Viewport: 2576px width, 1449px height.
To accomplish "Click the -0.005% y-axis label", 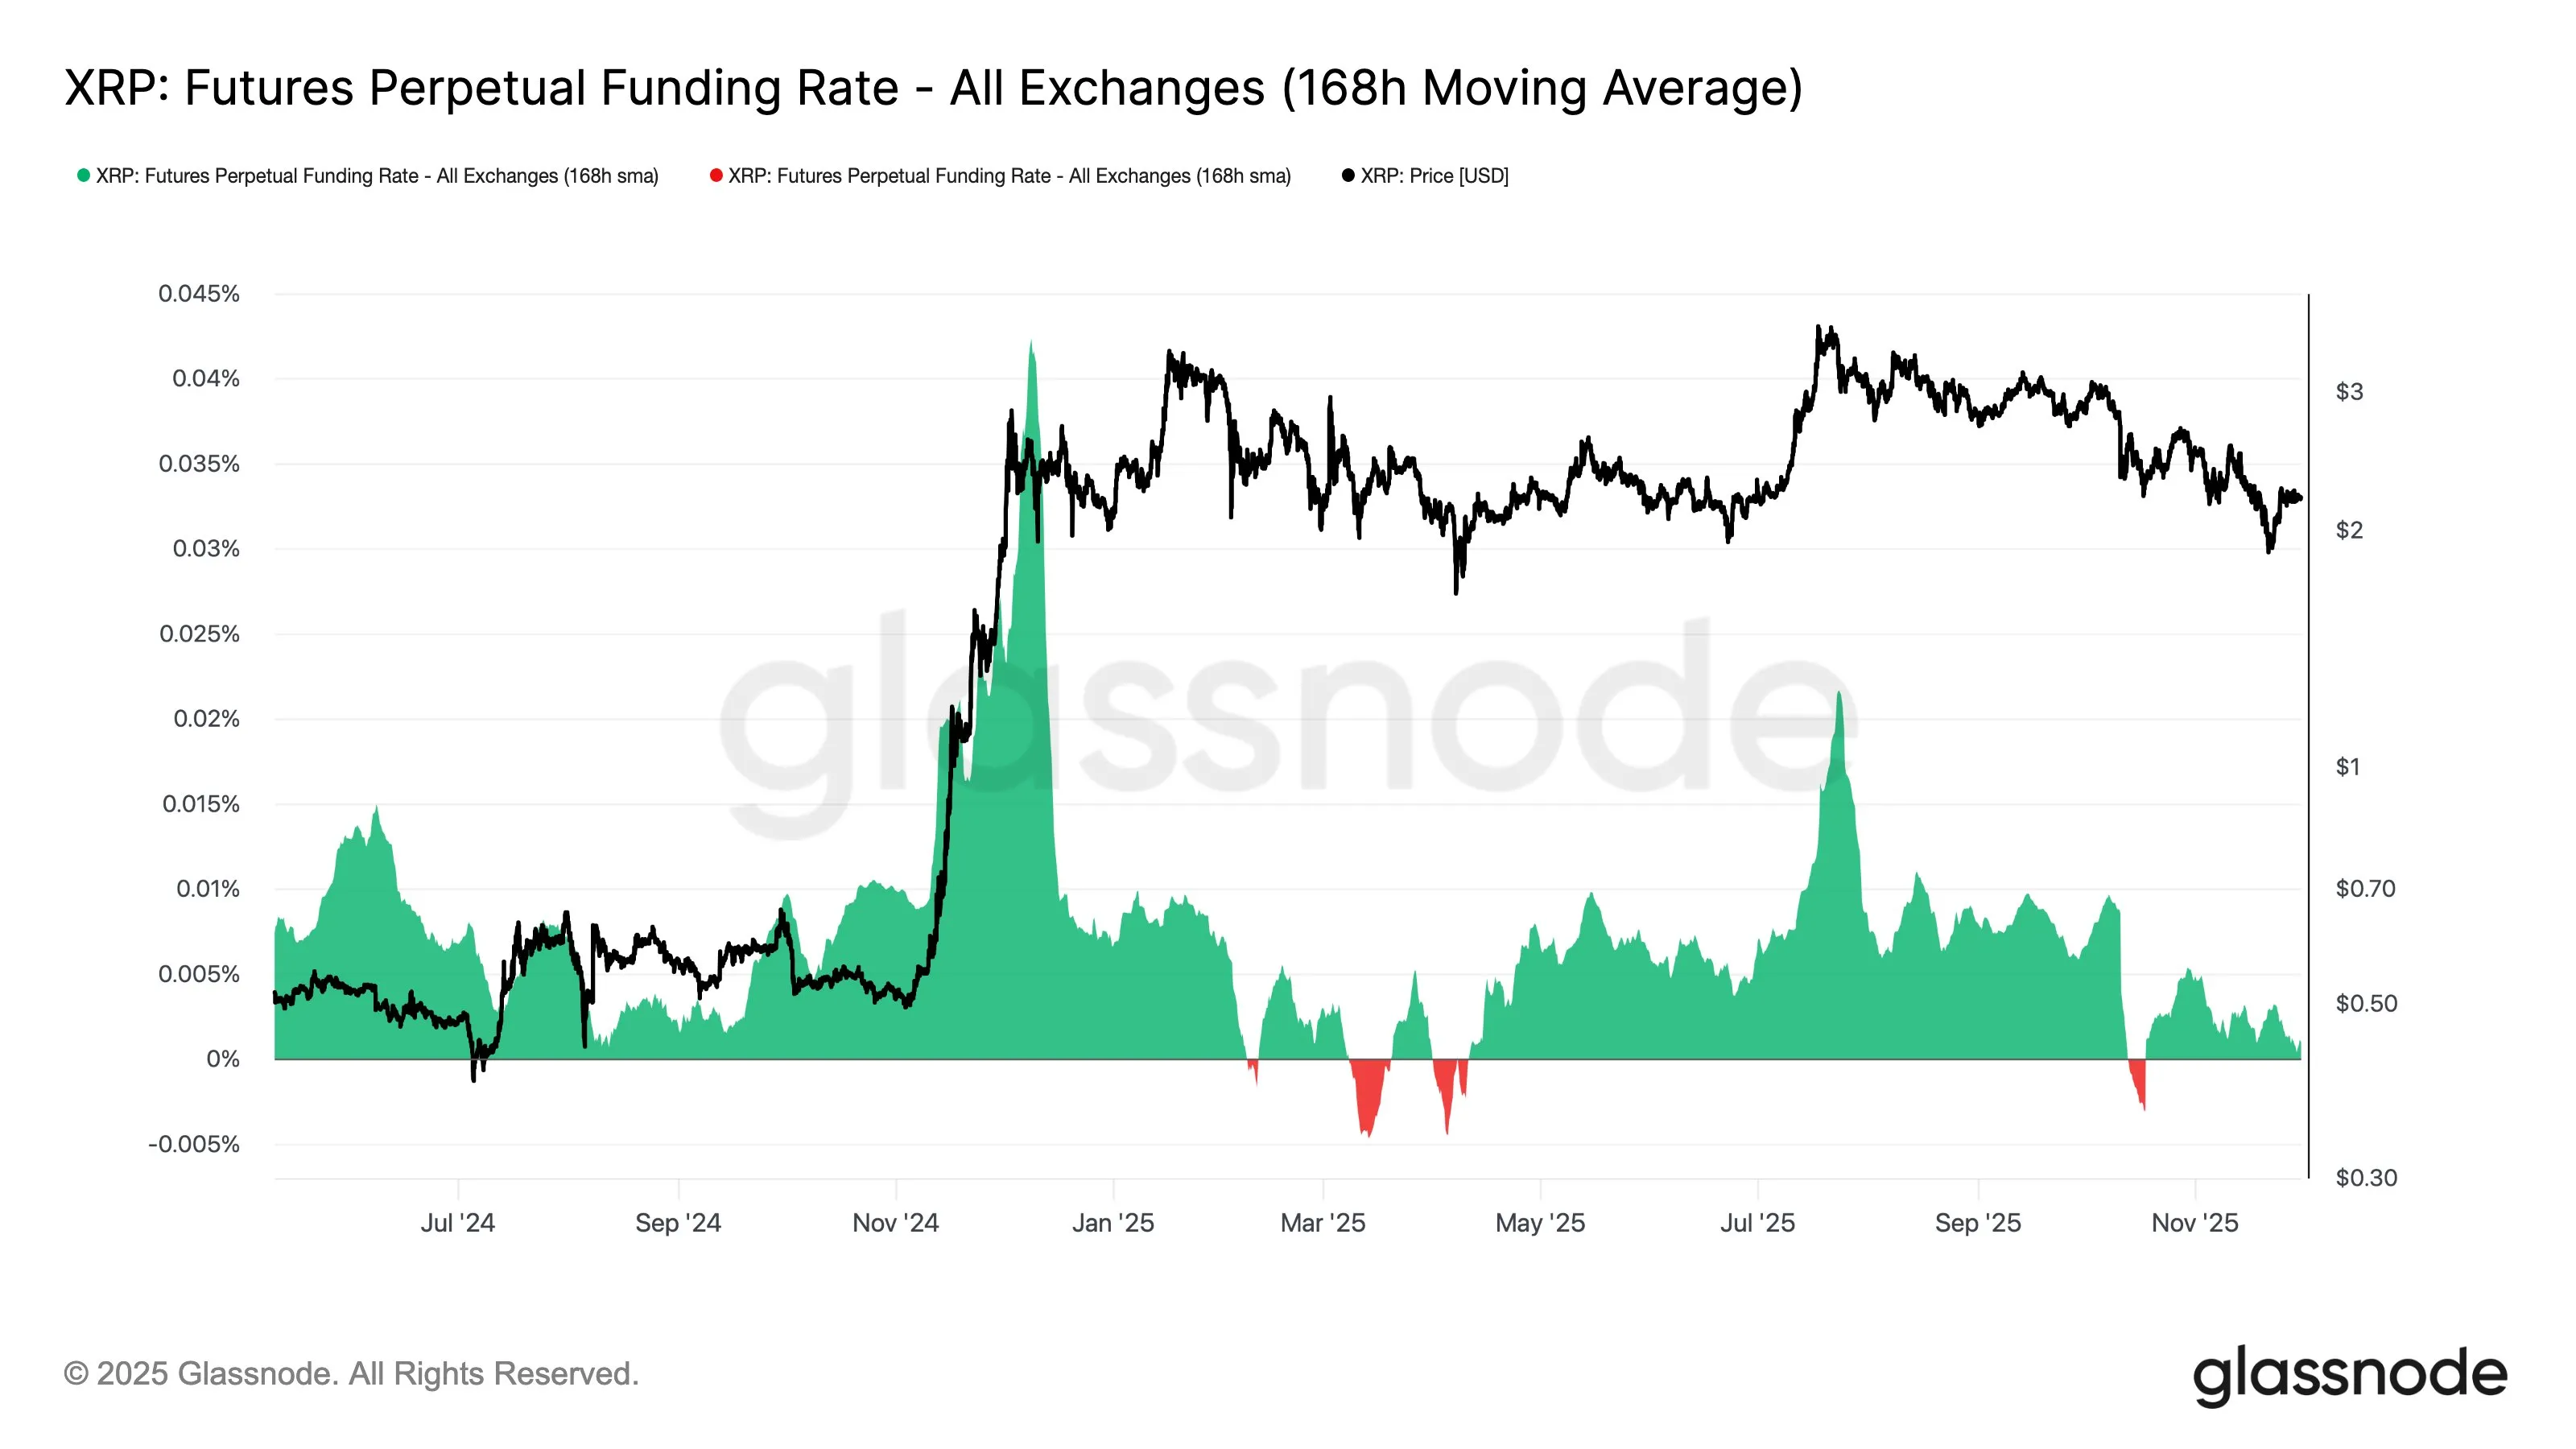I will click(194, 1144).
